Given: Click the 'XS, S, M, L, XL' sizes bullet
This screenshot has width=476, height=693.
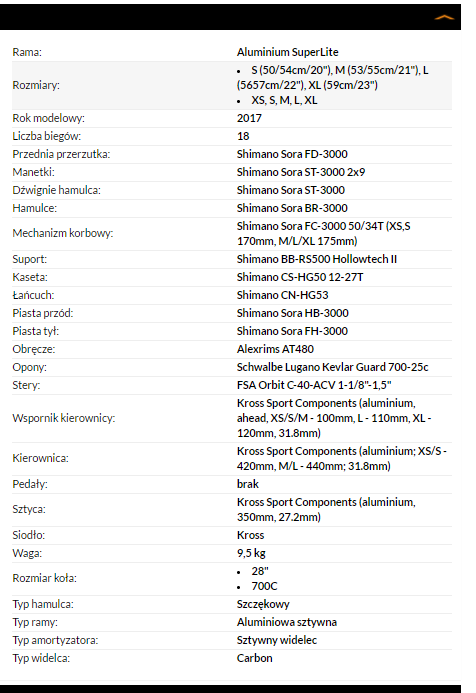Looking at the screenshot, I should pyautogui.click(x=284, y=100).
